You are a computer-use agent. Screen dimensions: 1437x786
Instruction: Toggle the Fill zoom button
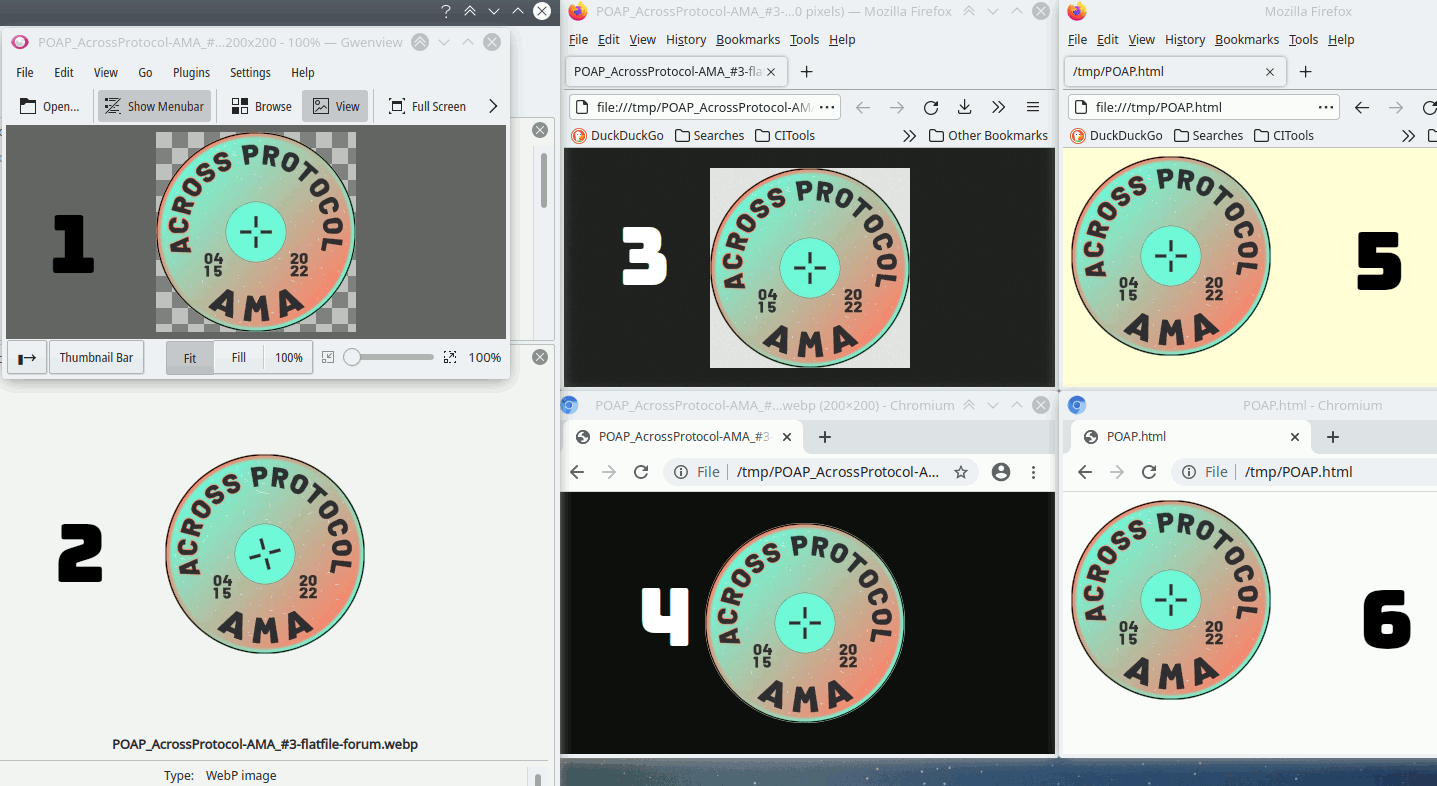(x=239, y=357)
